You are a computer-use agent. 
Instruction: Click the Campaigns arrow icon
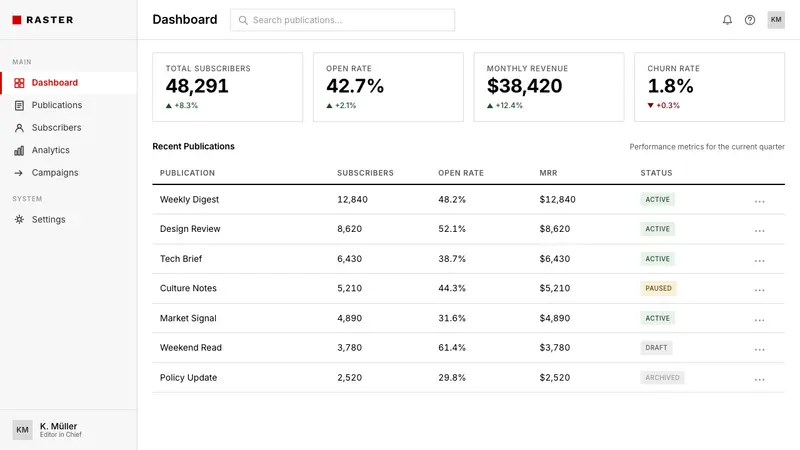[x=19, y=173]
